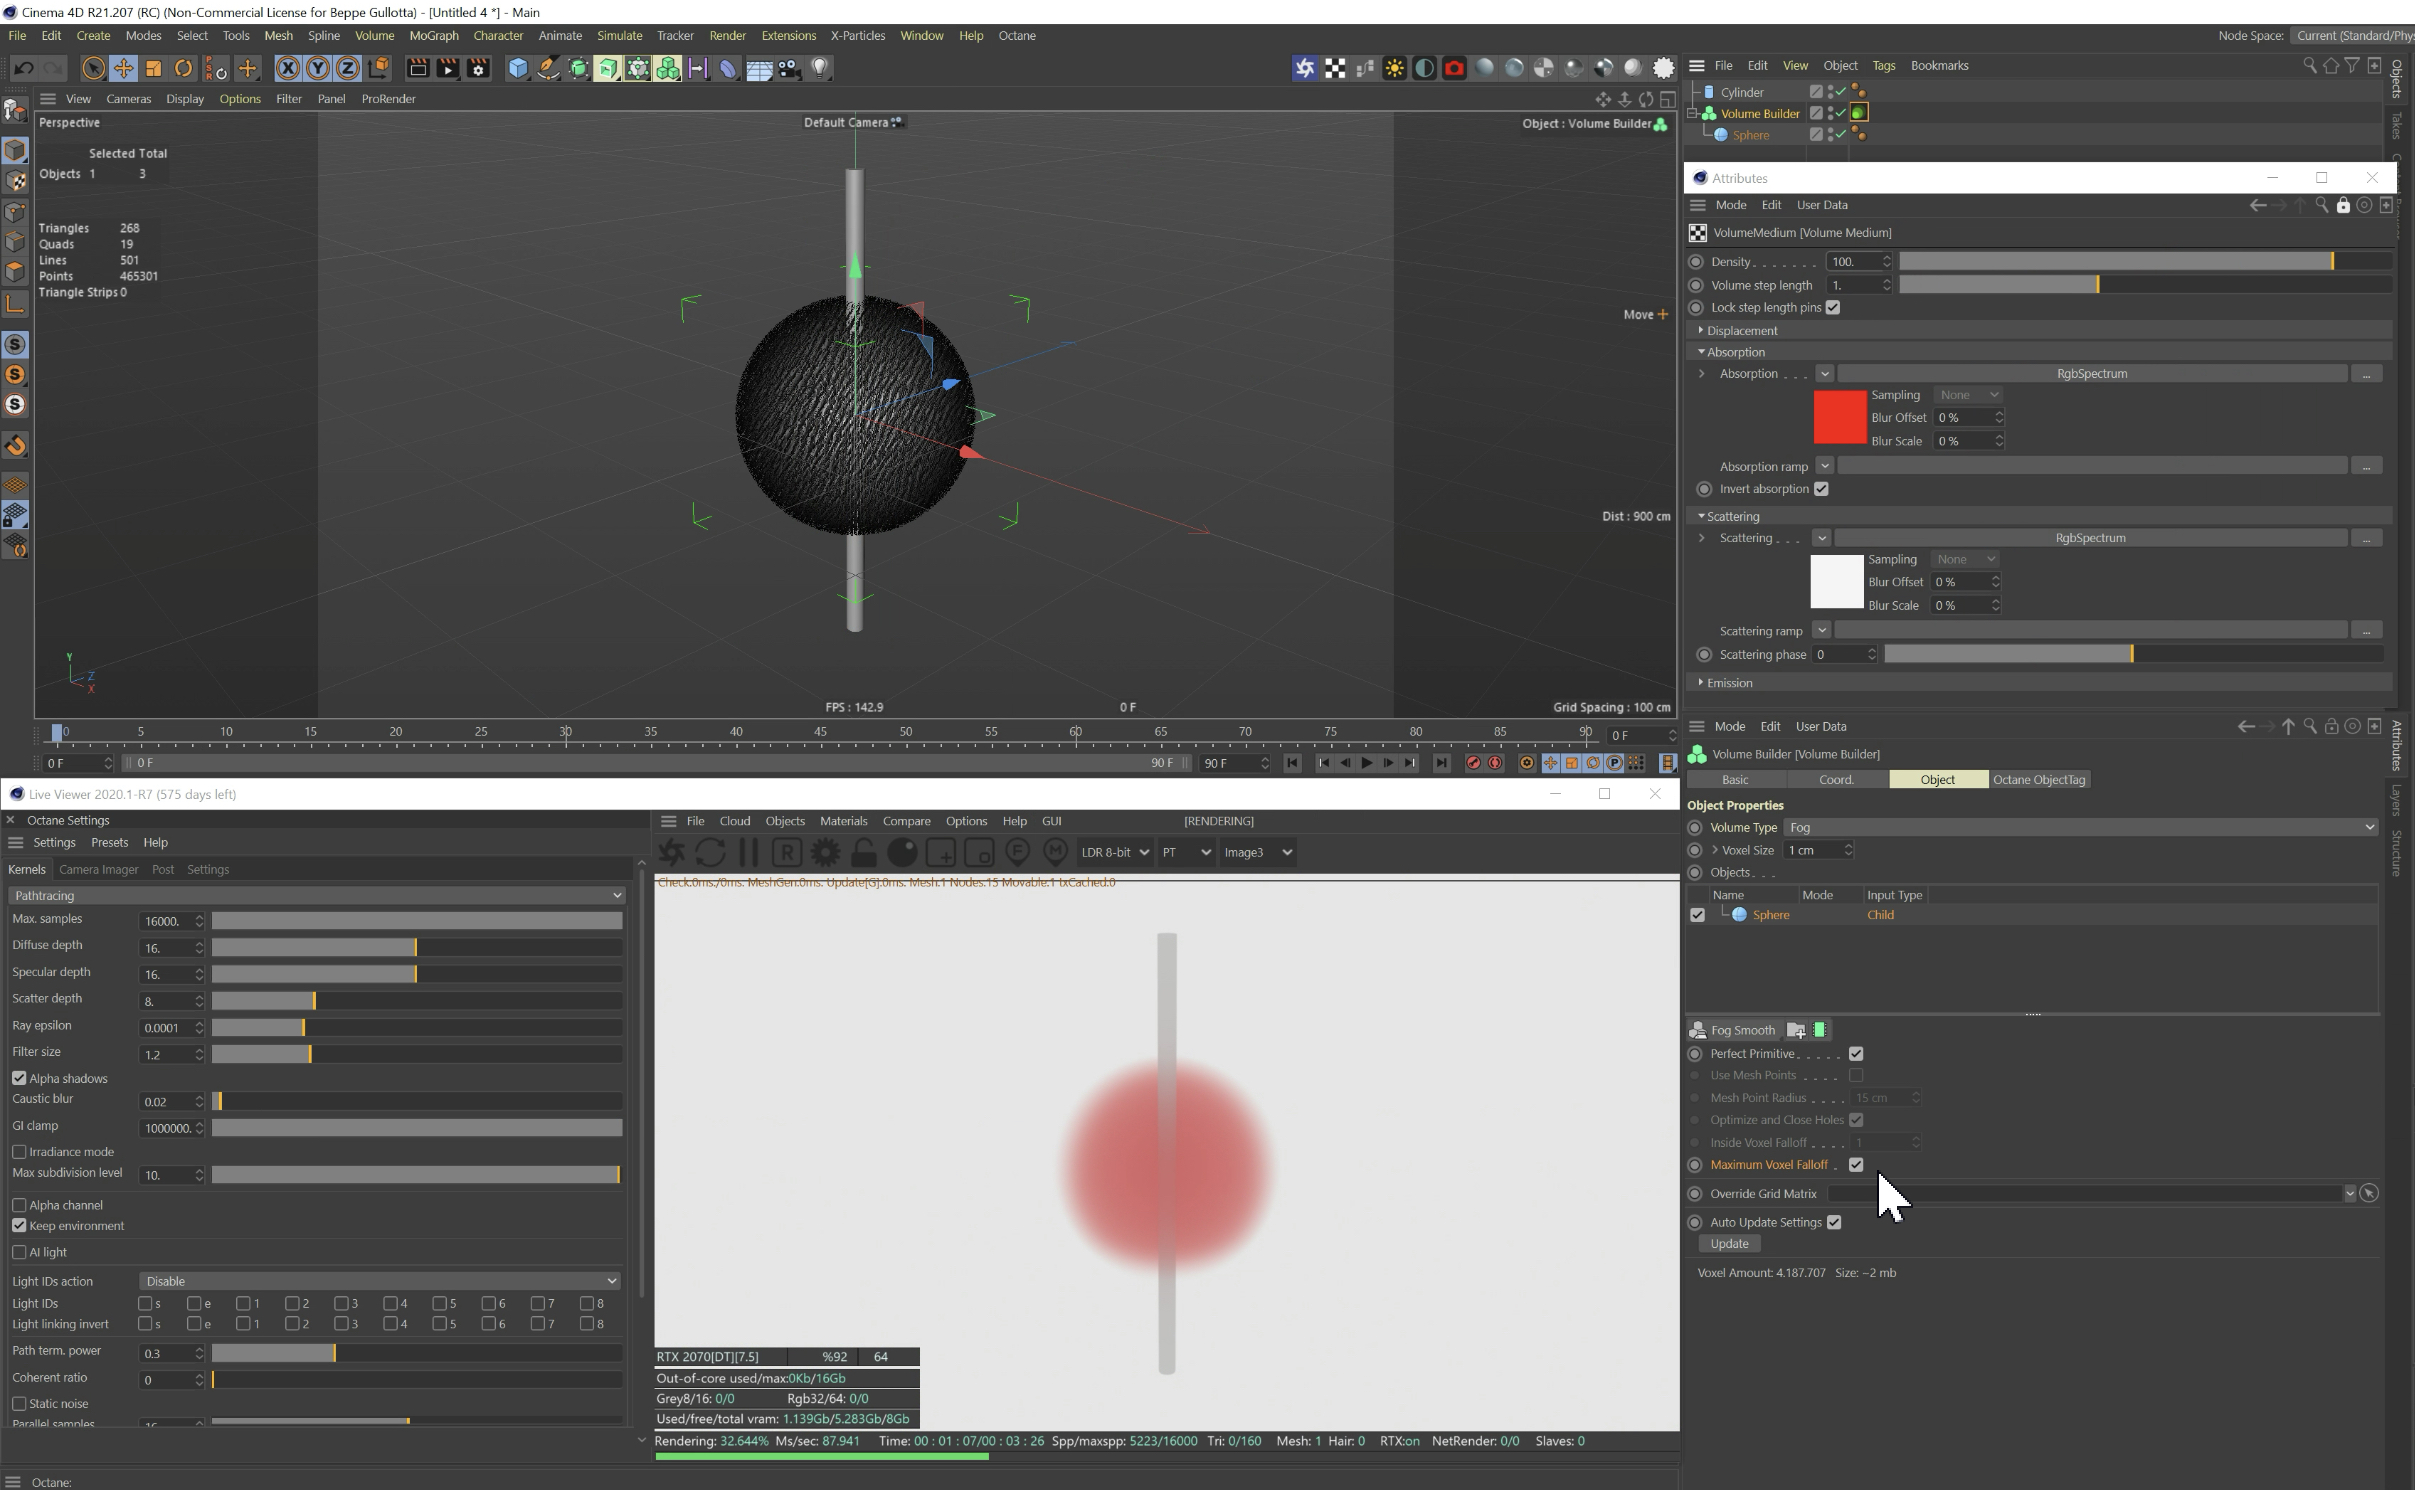Viewport: 2415px width, 1490px height.
Task: Toggle Invert absorption checkbox
Action: [1821, 489]
